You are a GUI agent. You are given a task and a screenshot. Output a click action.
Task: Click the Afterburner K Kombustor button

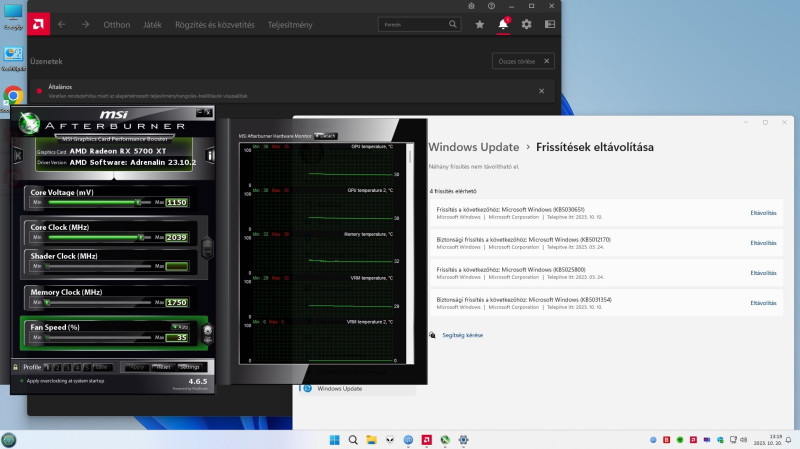click(x=18, y=155)
